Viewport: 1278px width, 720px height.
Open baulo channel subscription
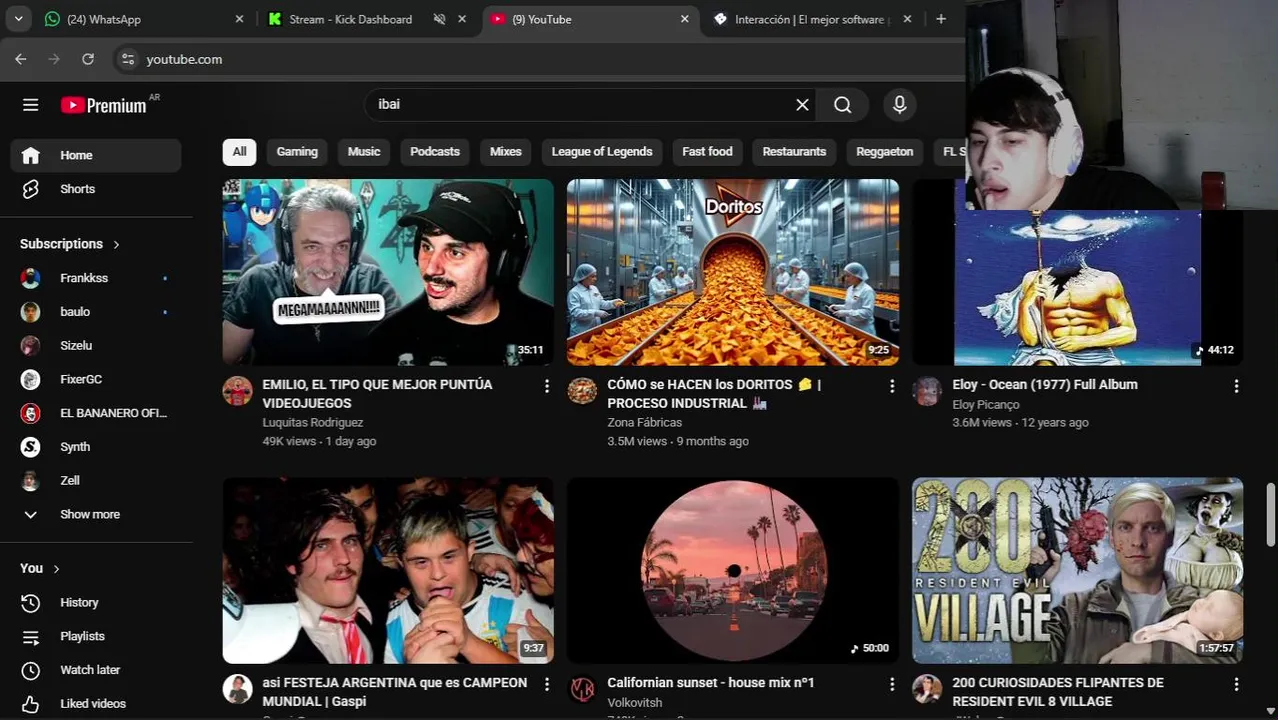coord(96,312)
